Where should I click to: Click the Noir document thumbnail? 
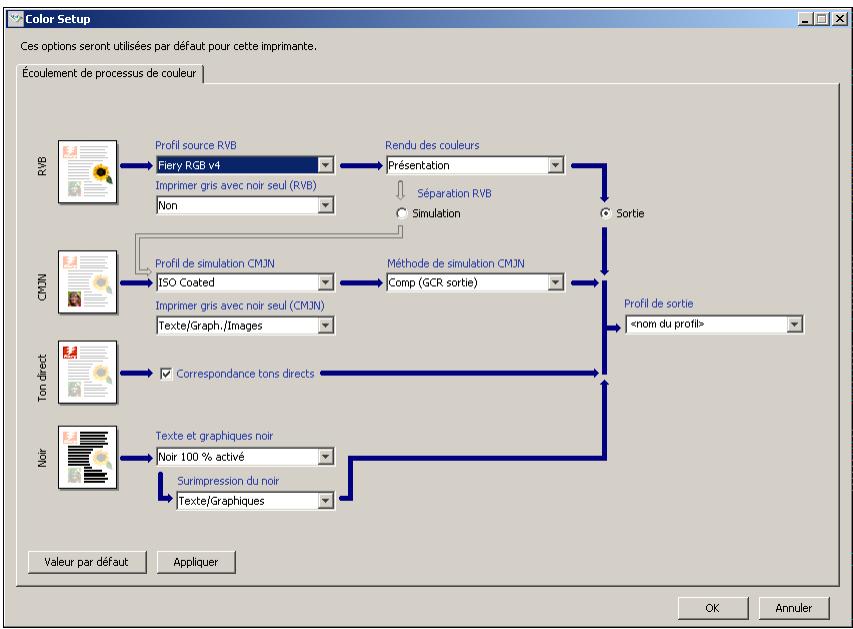click(x=88, y=457)
